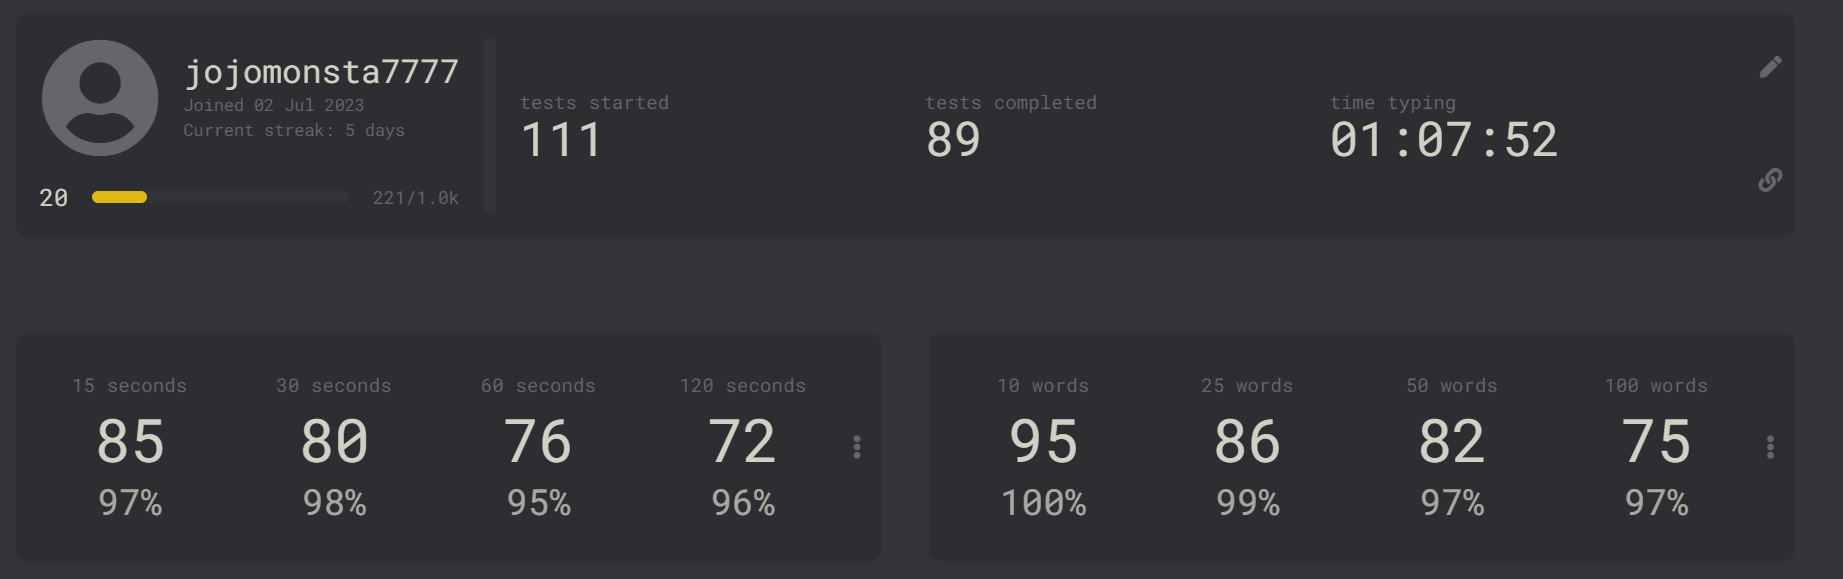The height and width of the screenshot is (579, 1843).
Task: Click the time typing value 01:07:52
Action: [x=1444, y=140]
